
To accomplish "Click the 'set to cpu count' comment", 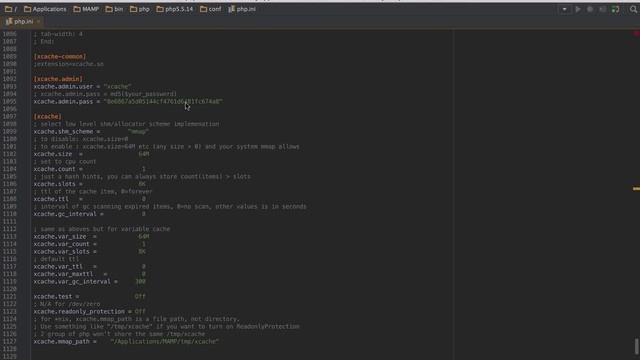I will click(65, 162).
